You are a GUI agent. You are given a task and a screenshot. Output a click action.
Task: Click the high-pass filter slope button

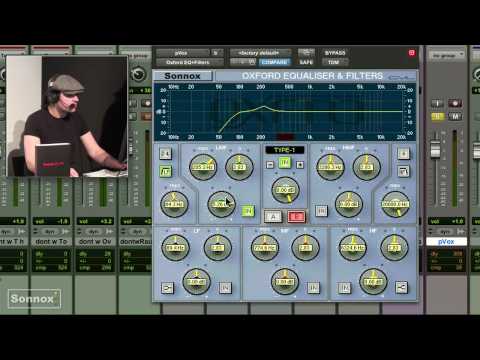click(166, 154)
